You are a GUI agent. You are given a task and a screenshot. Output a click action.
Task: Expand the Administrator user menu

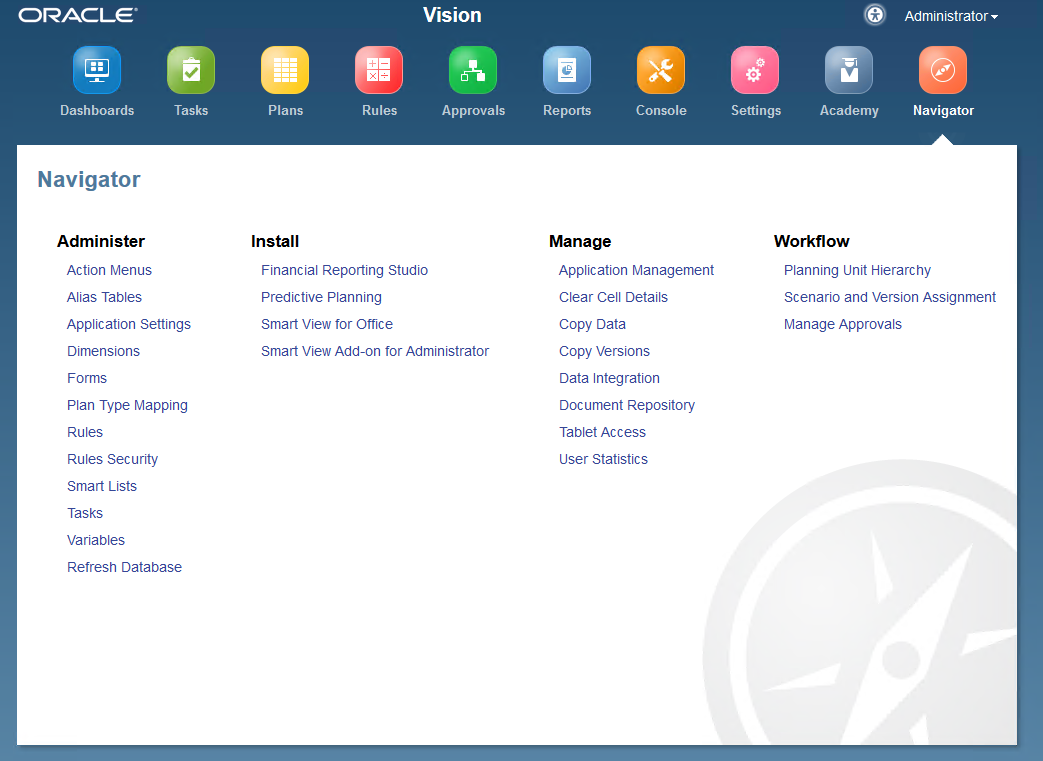click(x=951, y=16)
